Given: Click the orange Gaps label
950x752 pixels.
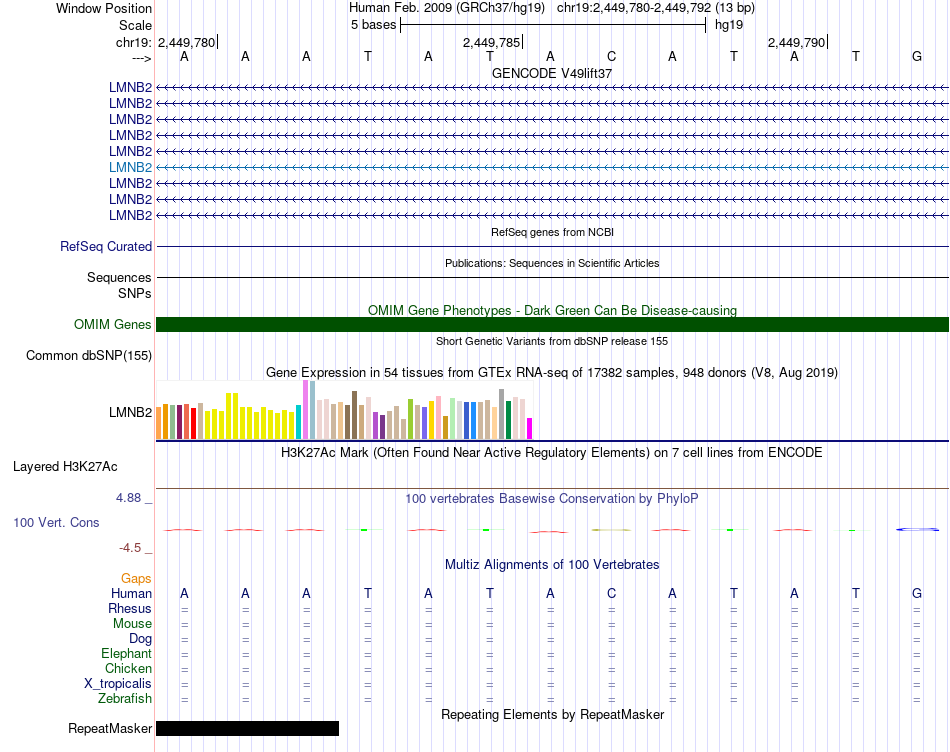Looking at the screenshot, I should (136, 579).
